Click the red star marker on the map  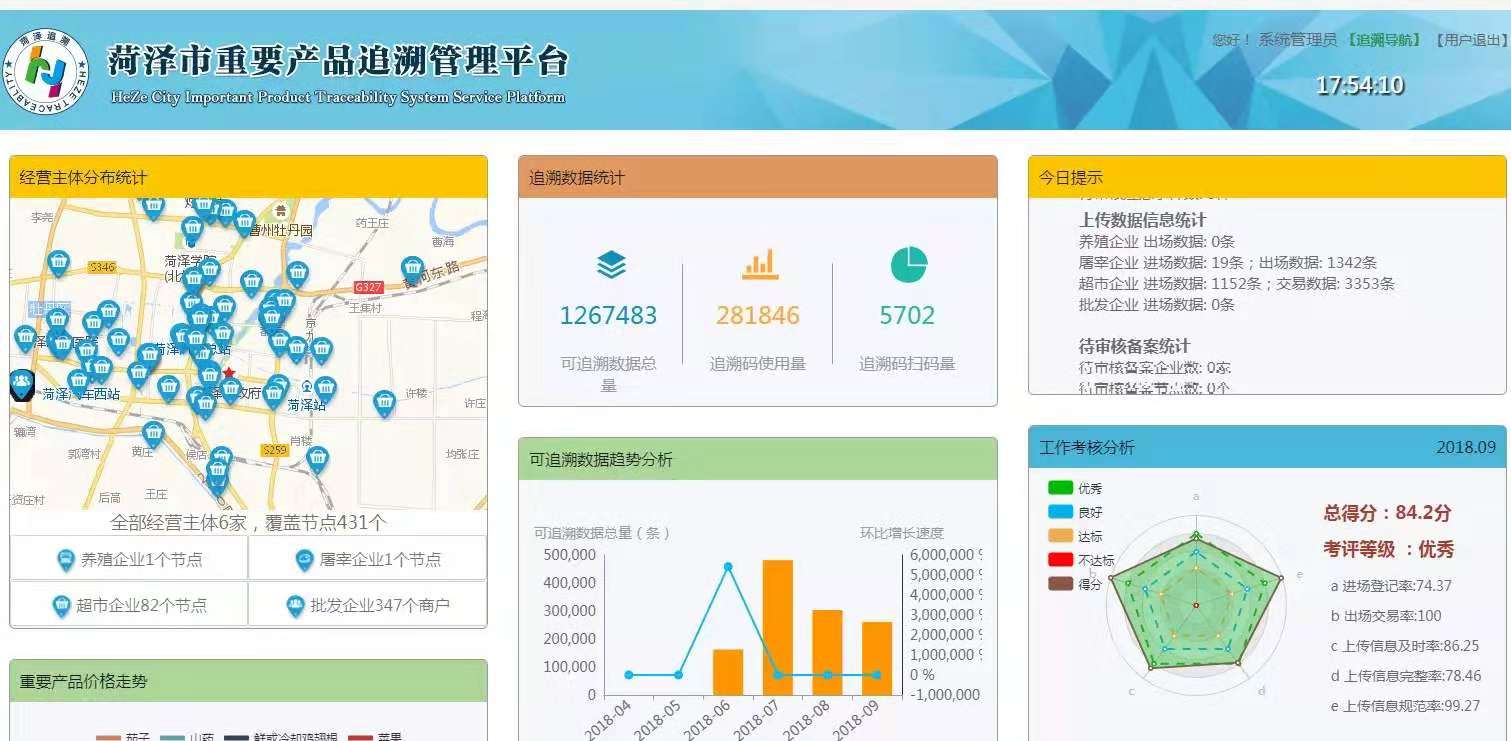[x=228, y=373]
